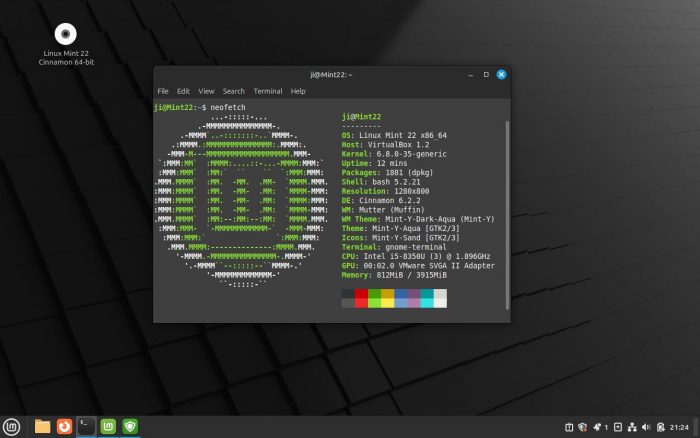Image resolution: width=700 pixels, height=438 pixels.
Task: Expand the Search menu in Terminal
Action: [x=233, y=91]
